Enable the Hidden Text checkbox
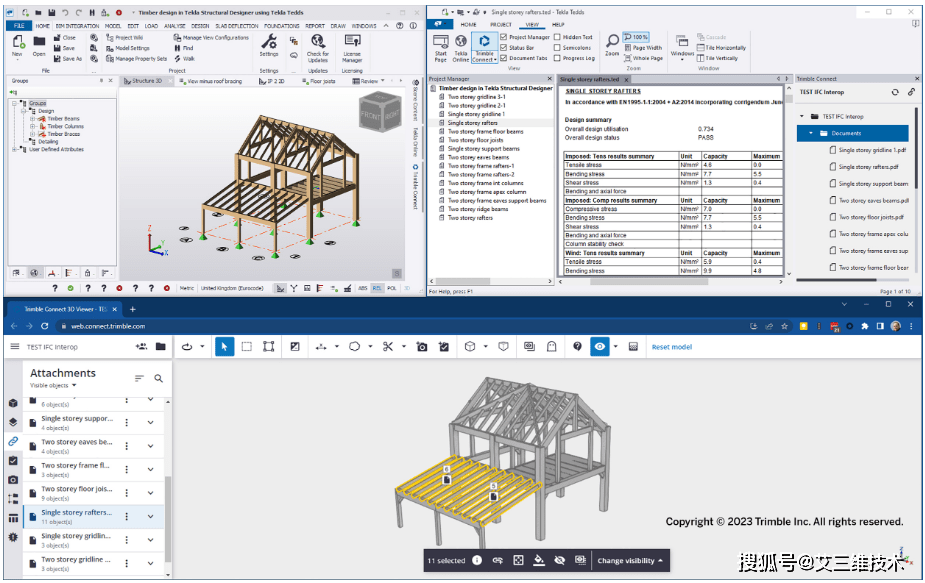The width and height of the screenshot is (925, 583). (x=557, y=37)
